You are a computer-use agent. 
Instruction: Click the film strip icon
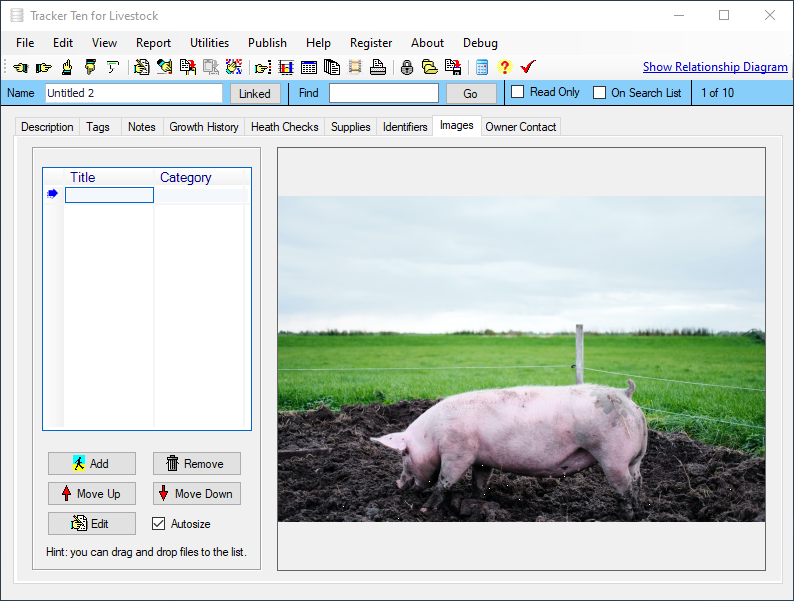pyautogui.click(x=355, y=67)
